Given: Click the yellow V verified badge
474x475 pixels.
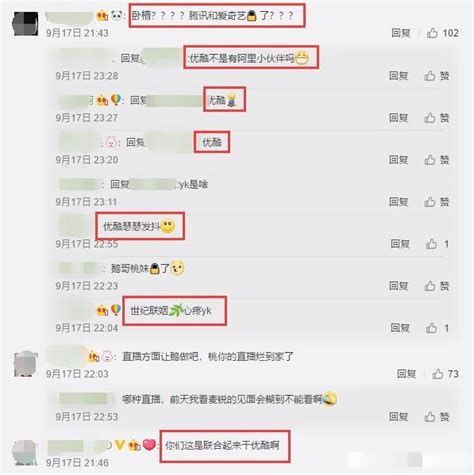Looking at the screenshot, I should pos(120,444).
